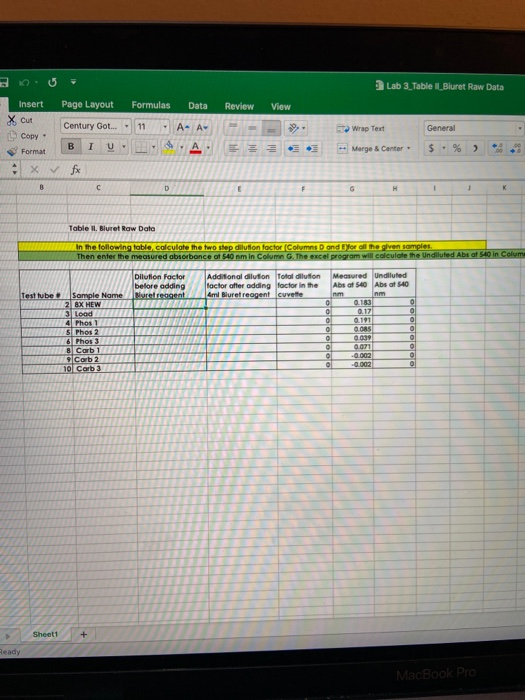525x700 pixels.
Task: Click the Decrease Indent icon
Action: click(294, 149)
